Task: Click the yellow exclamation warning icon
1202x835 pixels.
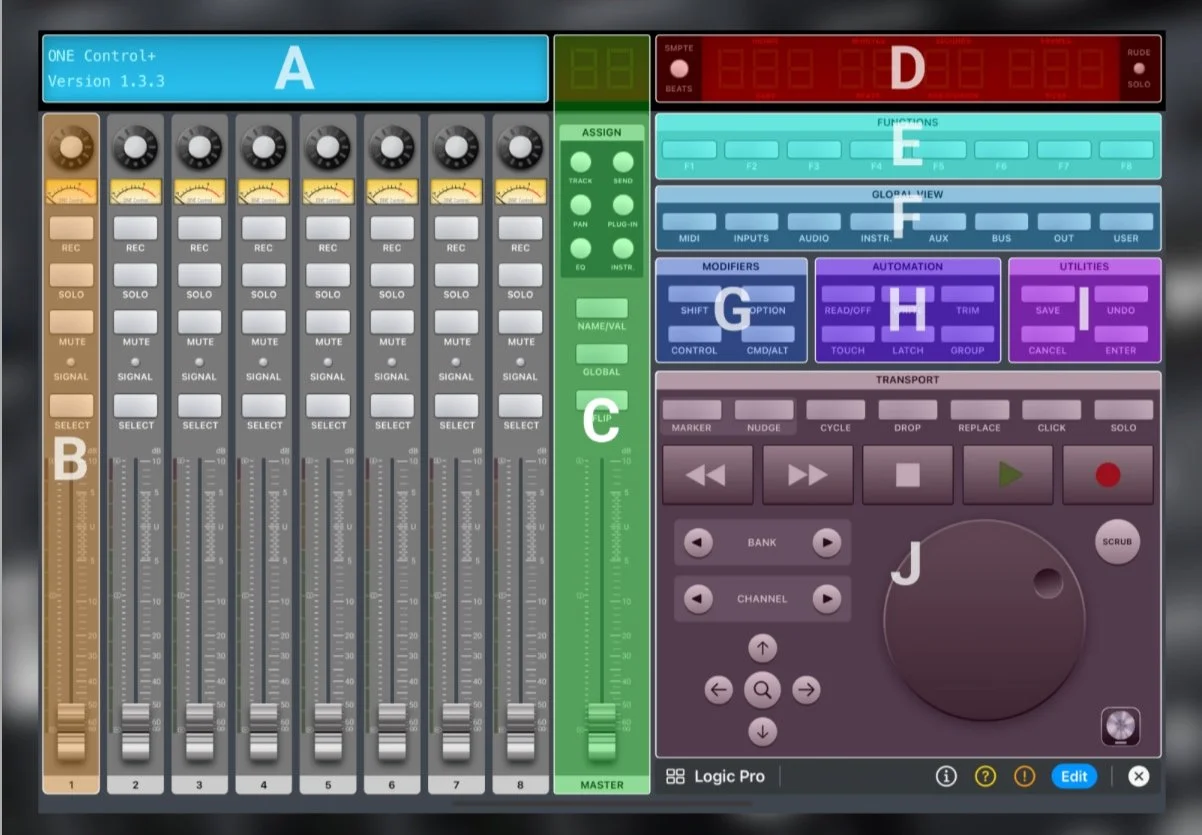Action: pos(1025,776)
